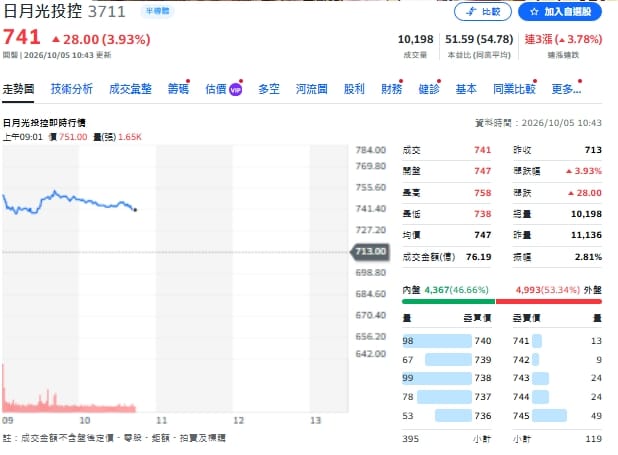Click the 比較 compare button
Viewport: 618px width, 455px height.
tap(483, 12)
